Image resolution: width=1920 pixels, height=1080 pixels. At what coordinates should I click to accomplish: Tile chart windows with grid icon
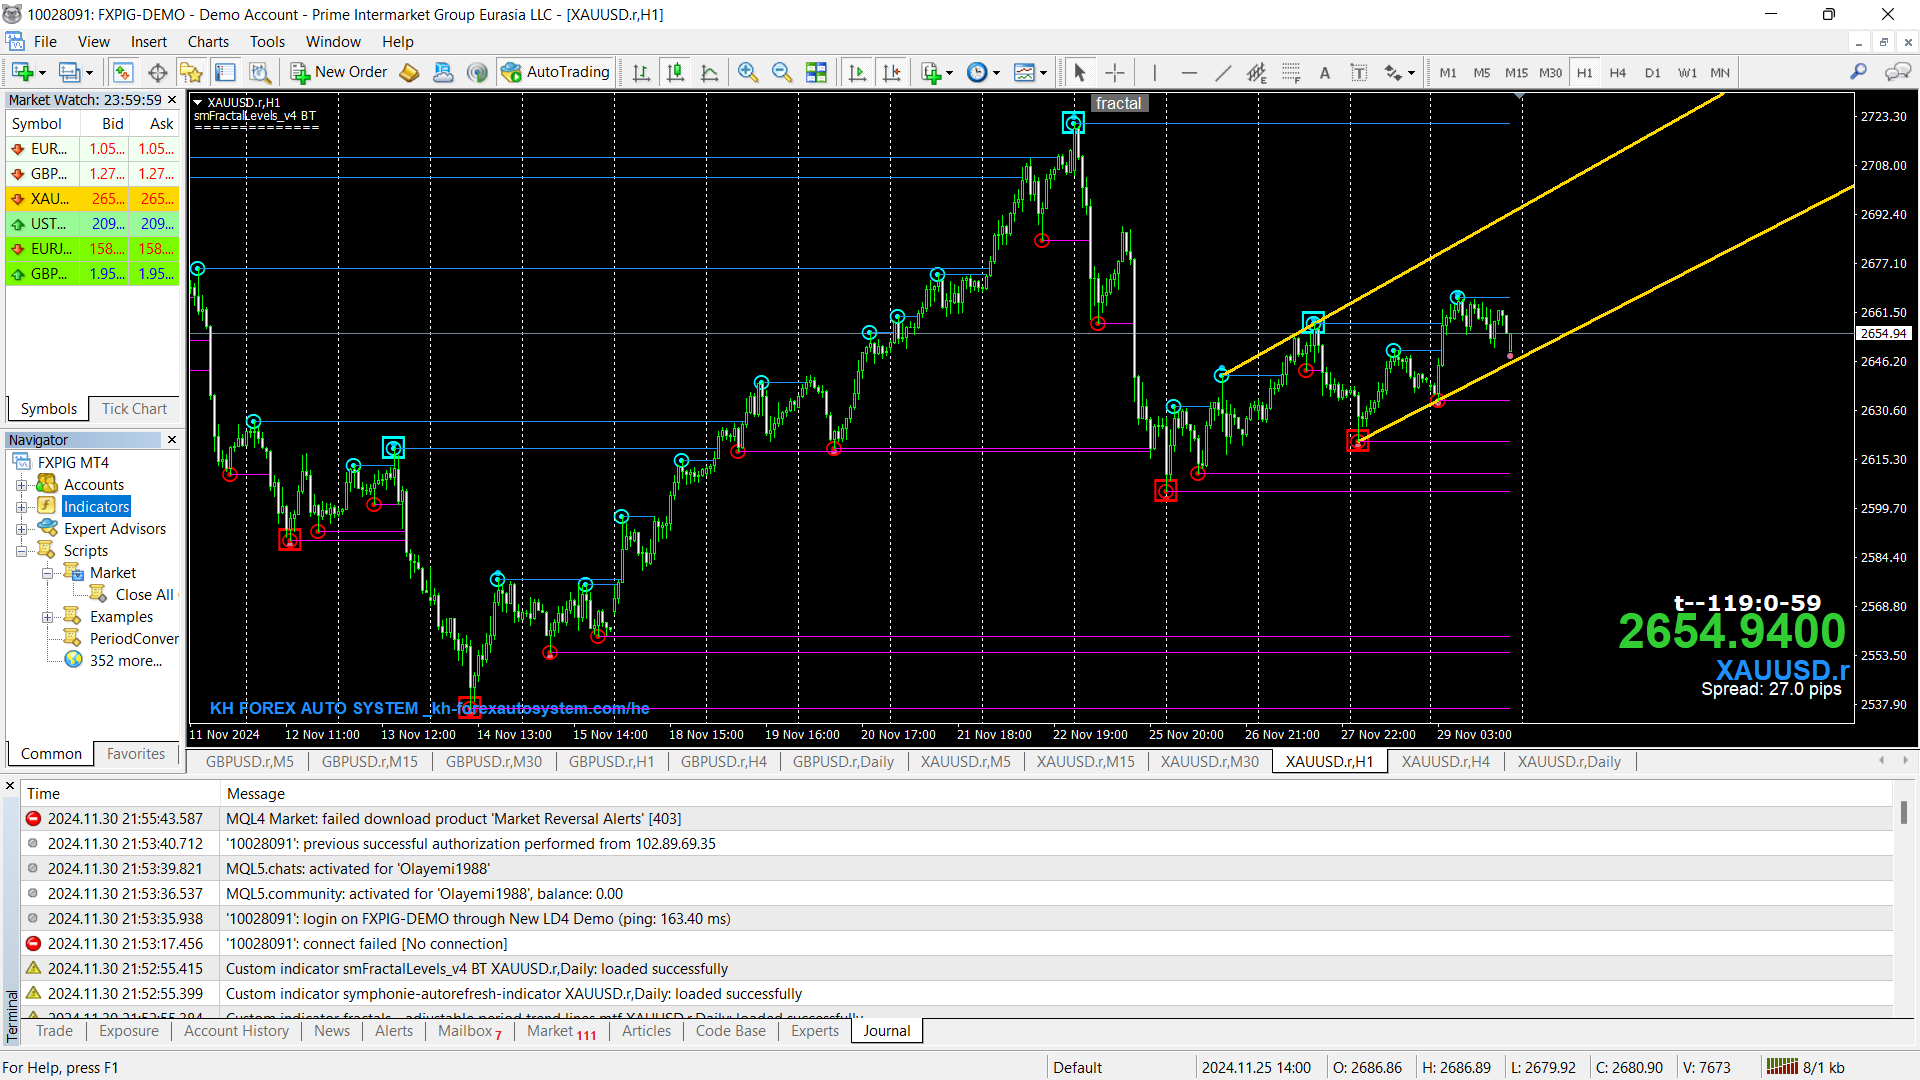coord(817,72)
